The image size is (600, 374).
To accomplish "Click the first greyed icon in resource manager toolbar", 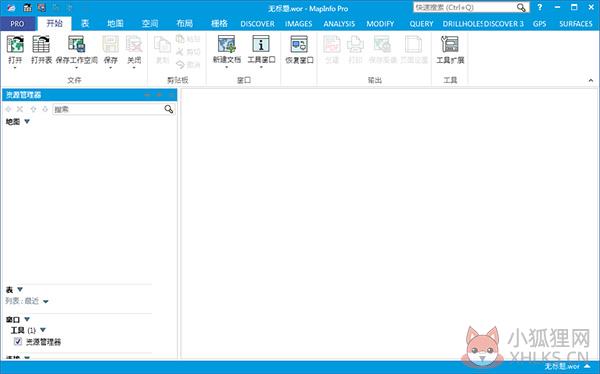I will tap(8, 109).
